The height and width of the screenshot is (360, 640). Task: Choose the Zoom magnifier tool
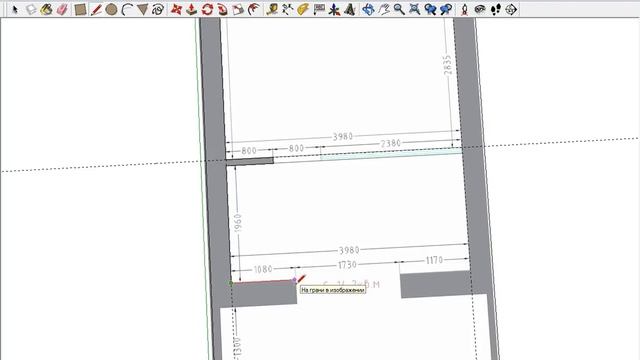pos(399,9)
